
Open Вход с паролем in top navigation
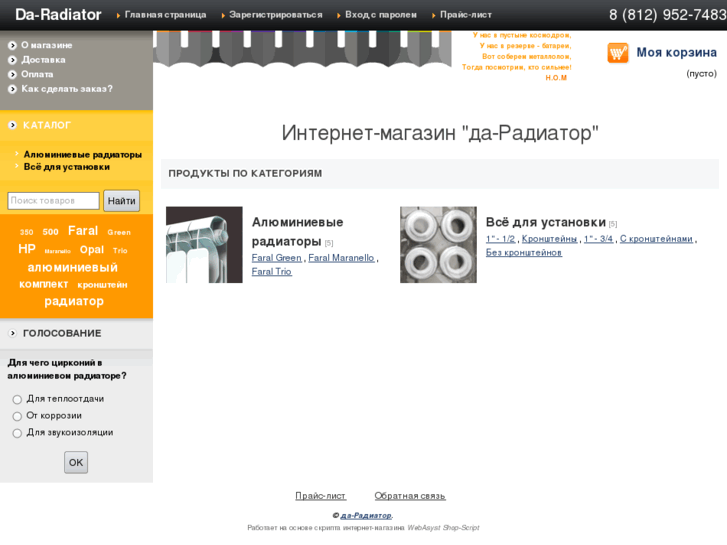click(381, 15)
